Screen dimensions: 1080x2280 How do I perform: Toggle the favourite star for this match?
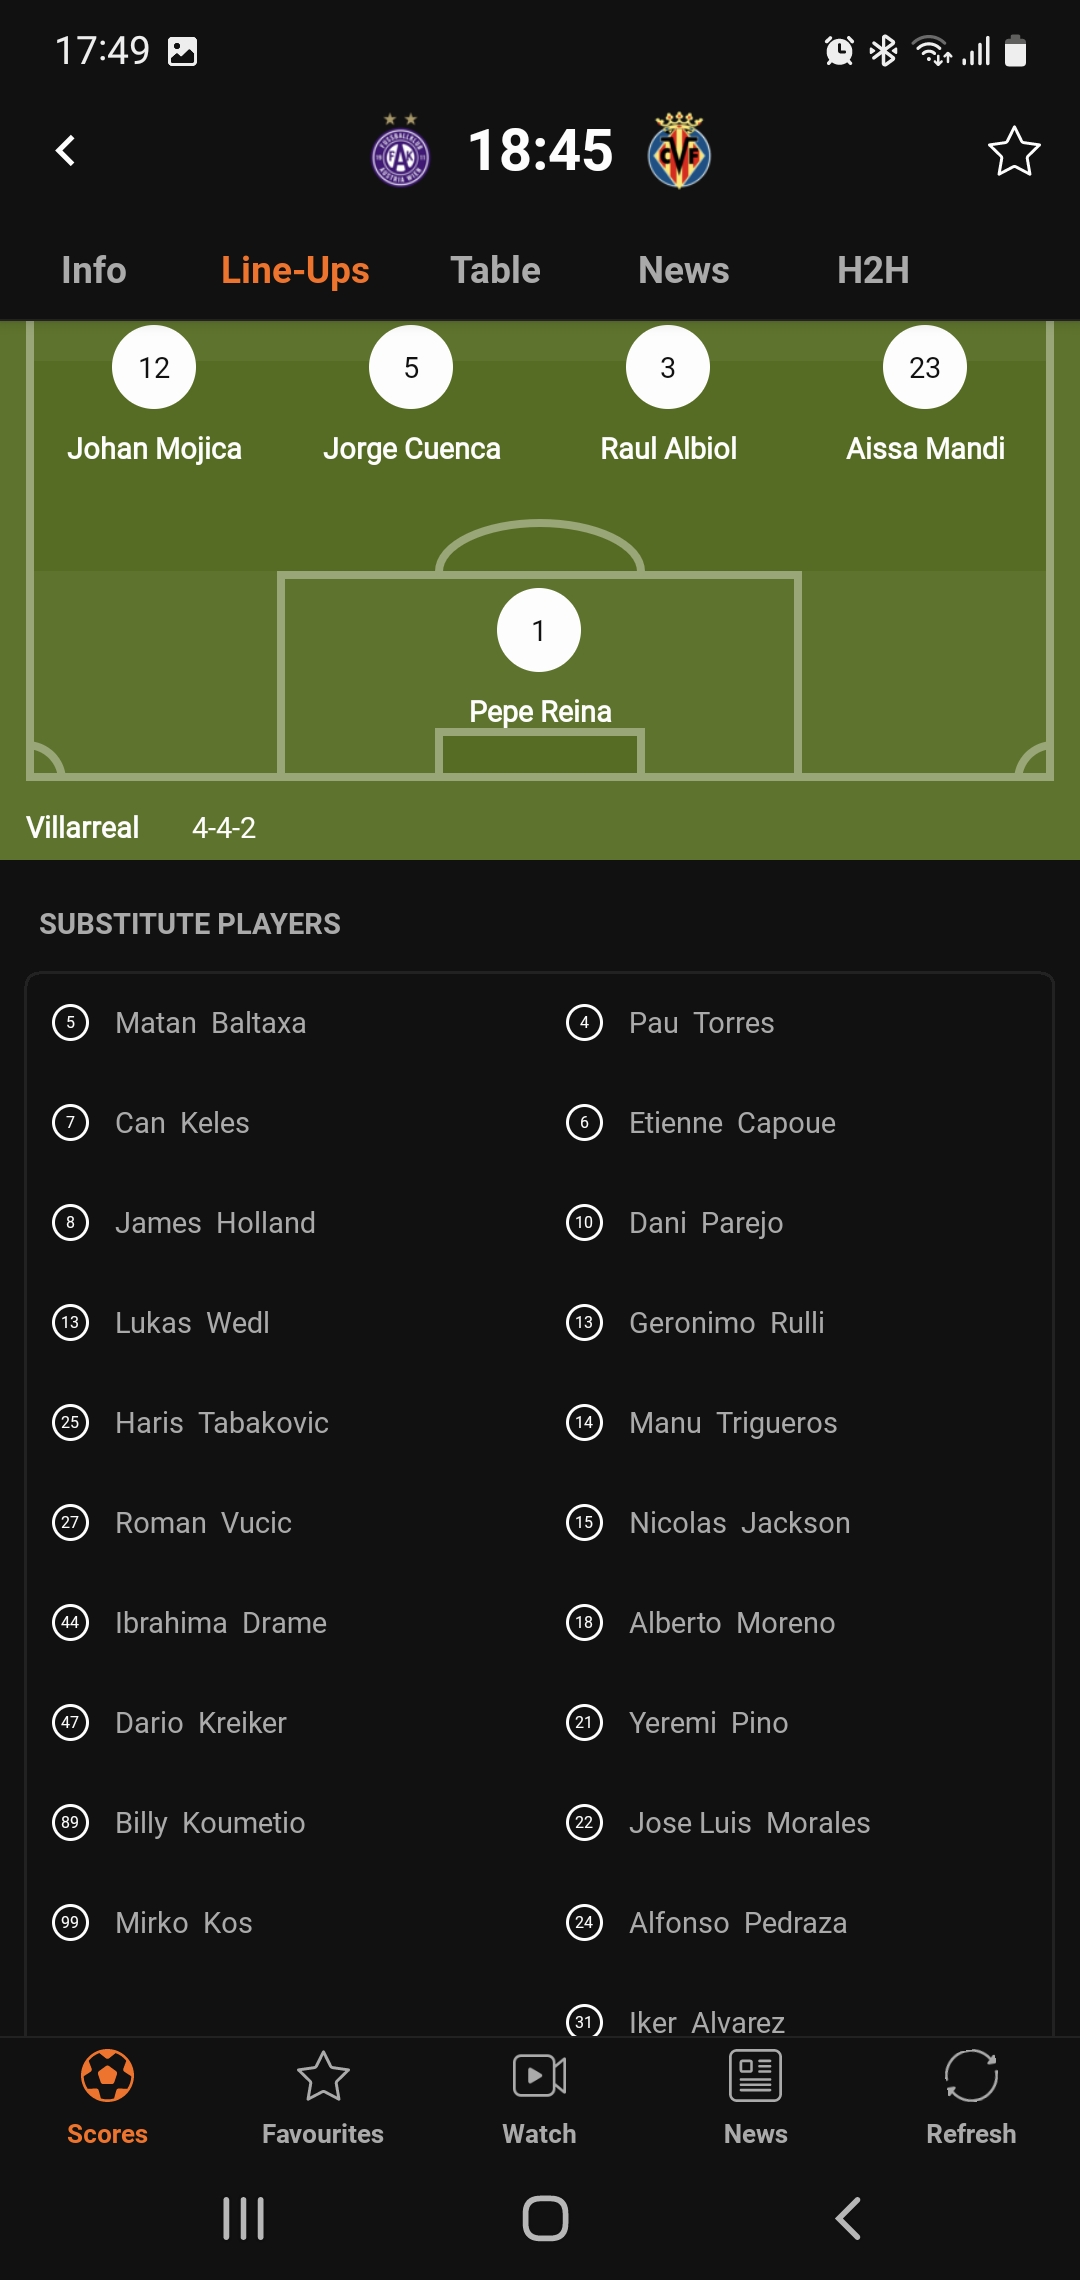pyautogui.click(x=1014, y=151)
